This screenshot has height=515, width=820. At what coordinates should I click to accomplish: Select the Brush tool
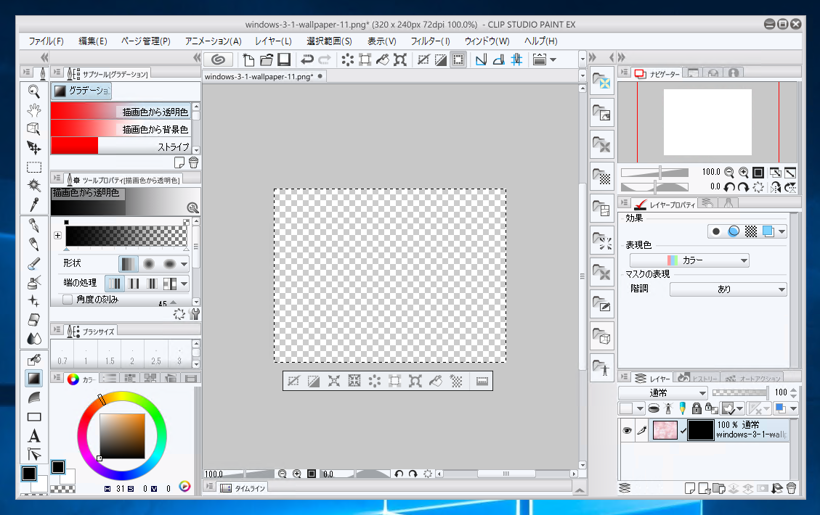point(34,264)
